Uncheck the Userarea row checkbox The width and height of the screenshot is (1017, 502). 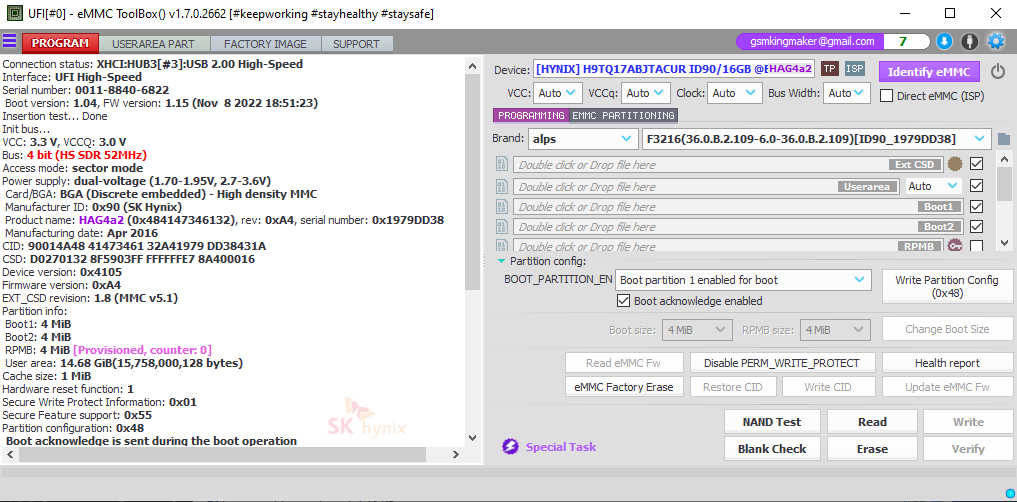[x=976, y=186]
